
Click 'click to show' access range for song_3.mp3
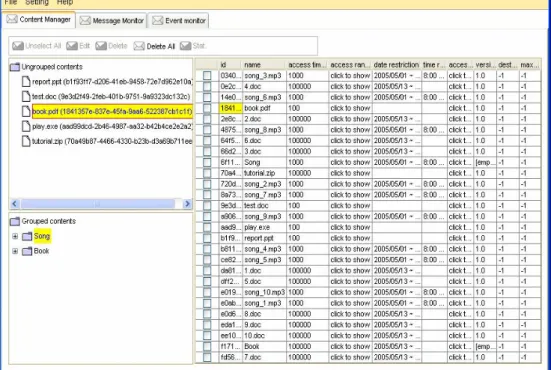click(x=350, y=76)
